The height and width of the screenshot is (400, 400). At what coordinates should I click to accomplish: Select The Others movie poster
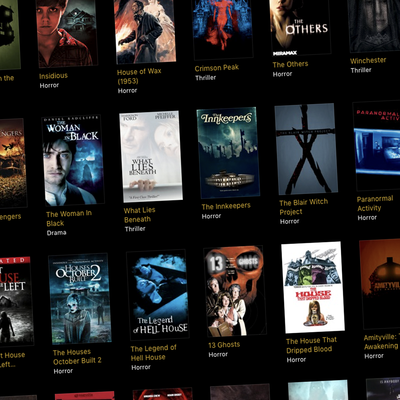tap(300, 27)
